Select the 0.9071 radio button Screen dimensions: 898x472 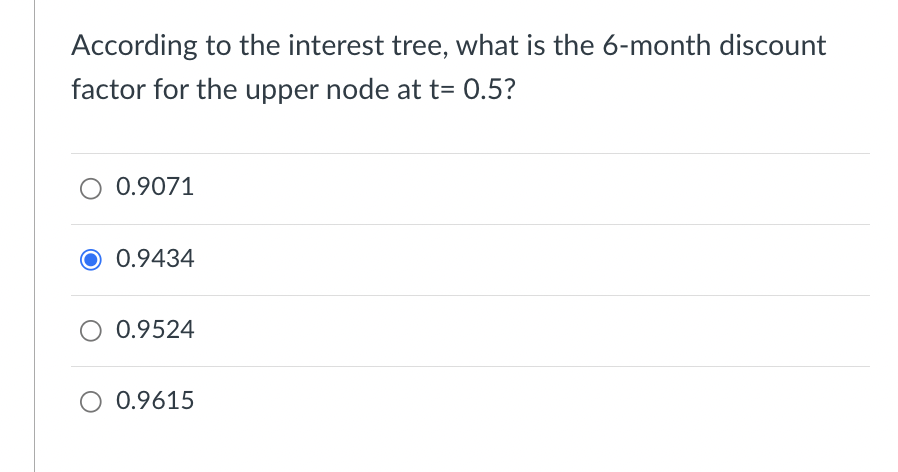(90, 188)
